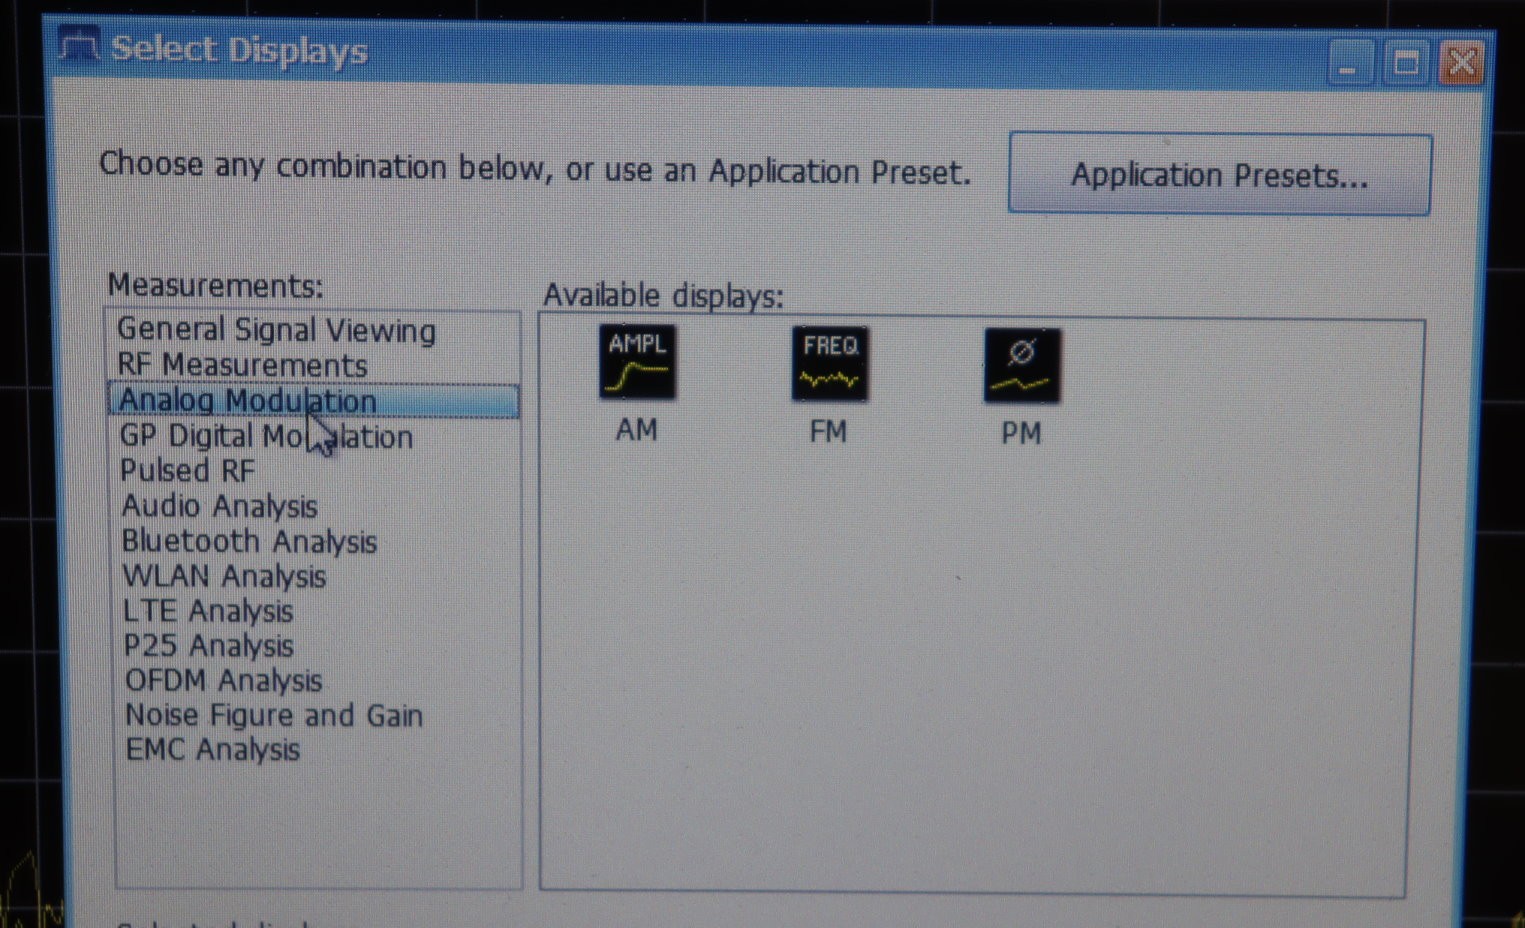This screenshot has height=928, width=1525.
Task: Maximize the Select Displays window
Action: 1405,63
